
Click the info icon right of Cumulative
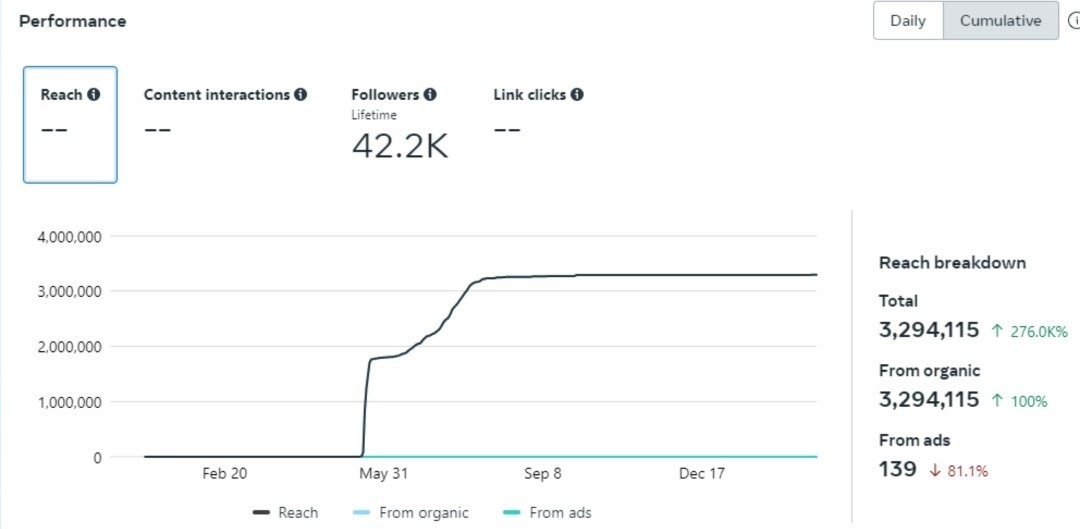(1074, 21)
